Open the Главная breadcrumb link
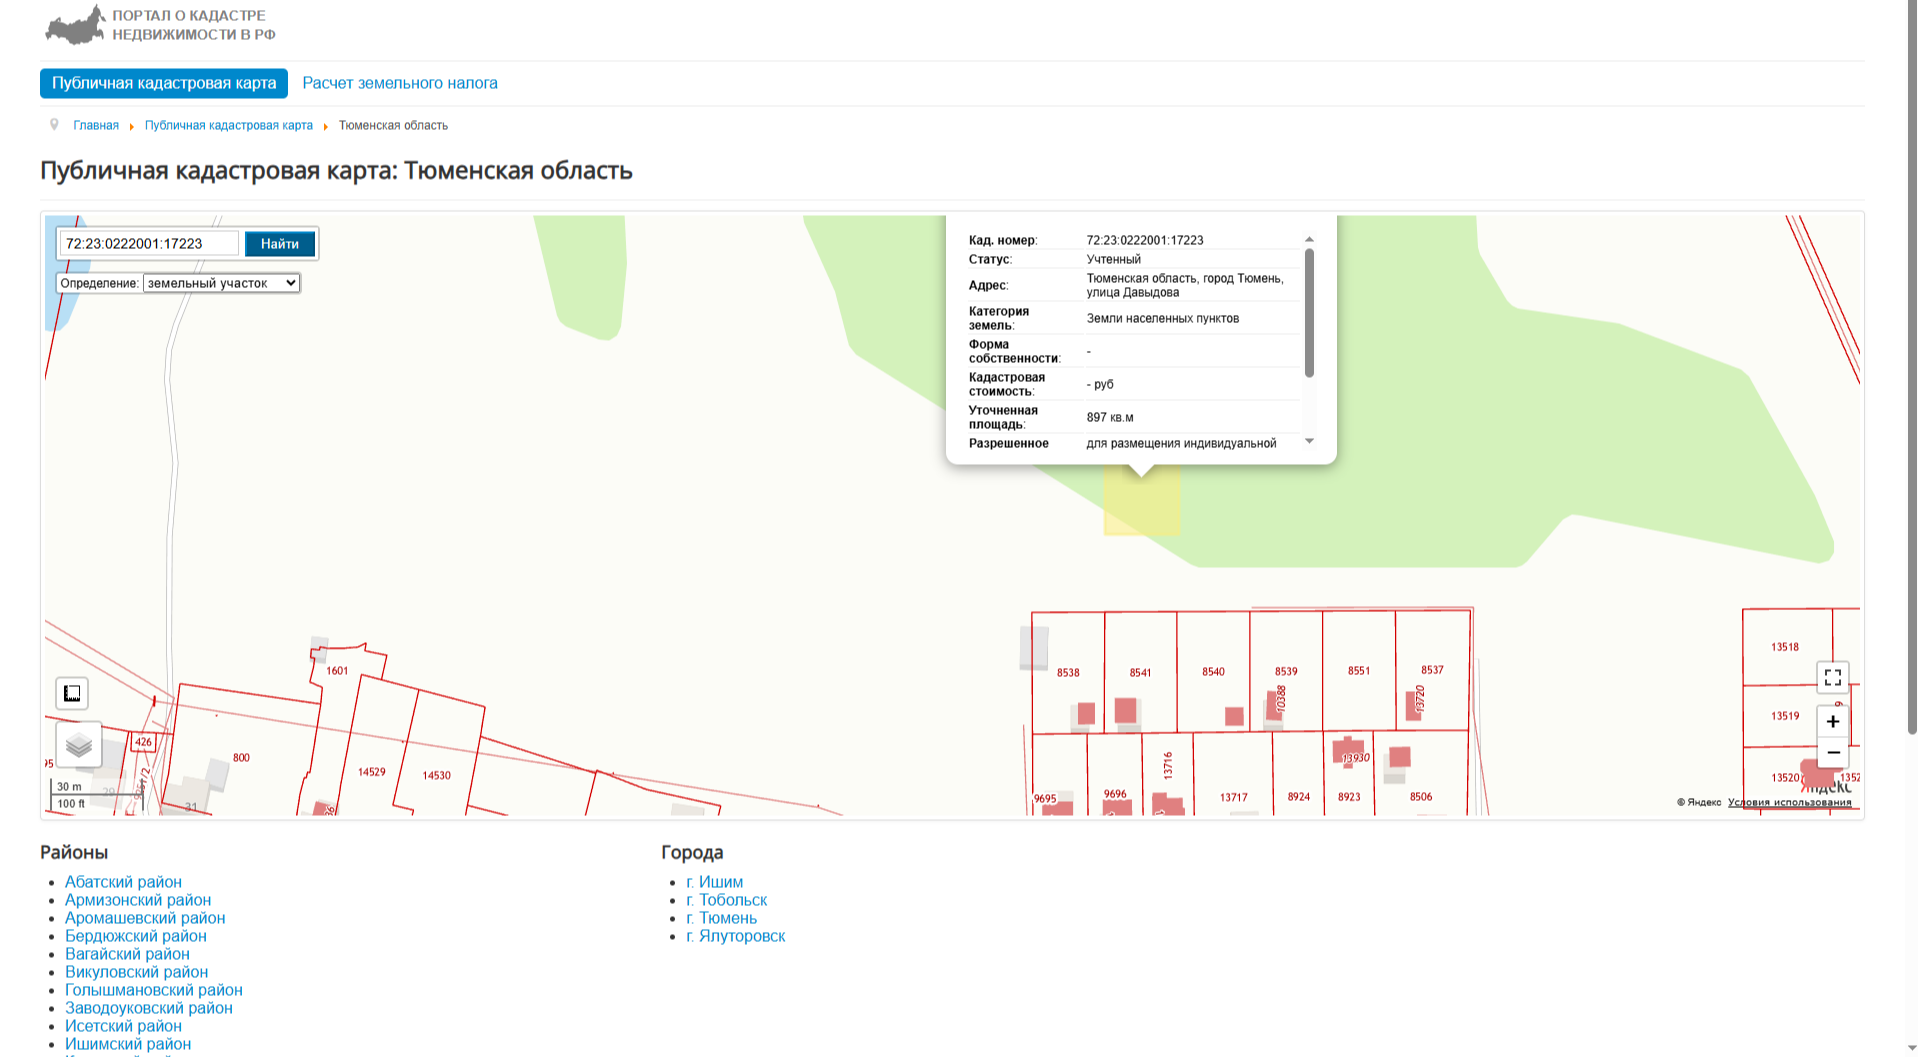This screenshot has width=1918, height=1057. pos(96,125)
